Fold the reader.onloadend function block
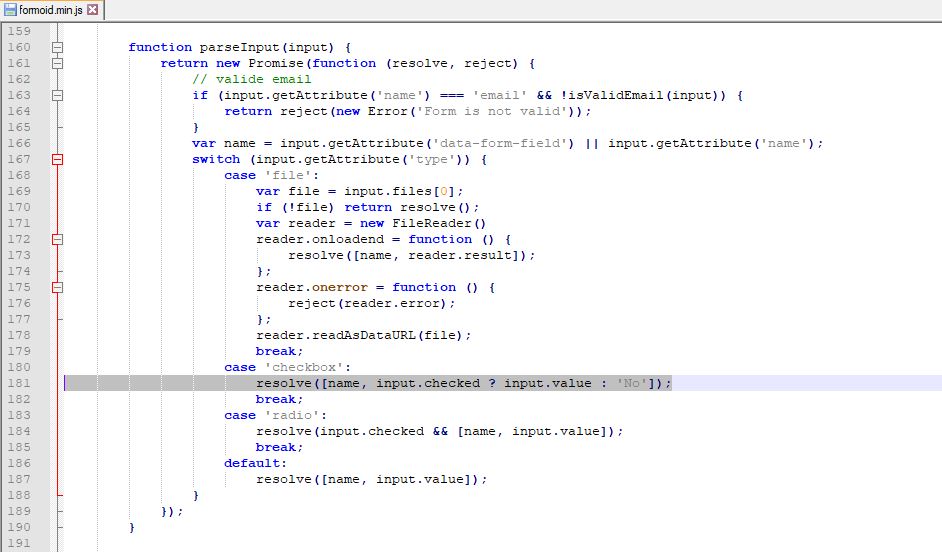The width and height of the screenshot is (942, 552). tap(57, 239)
